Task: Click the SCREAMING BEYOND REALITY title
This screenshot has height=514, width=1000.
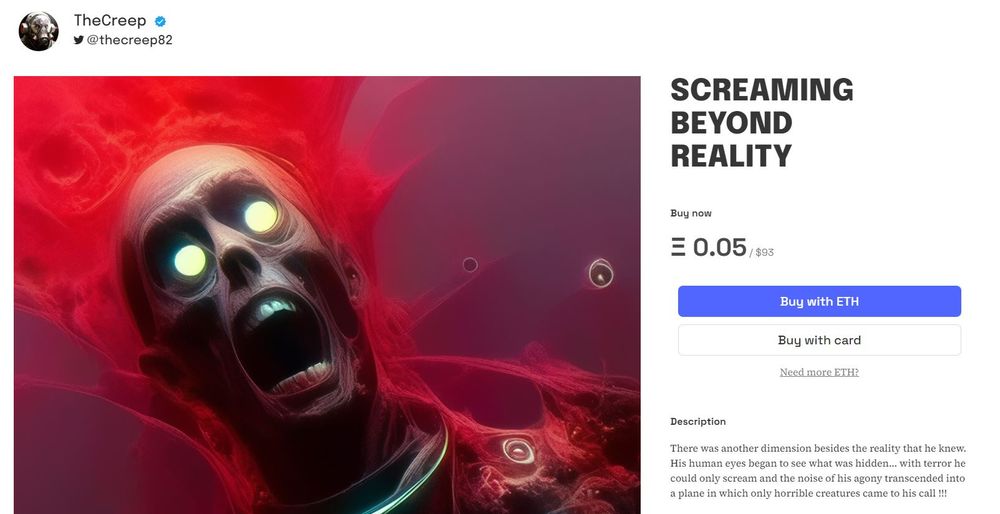Action: coord(761,122)
